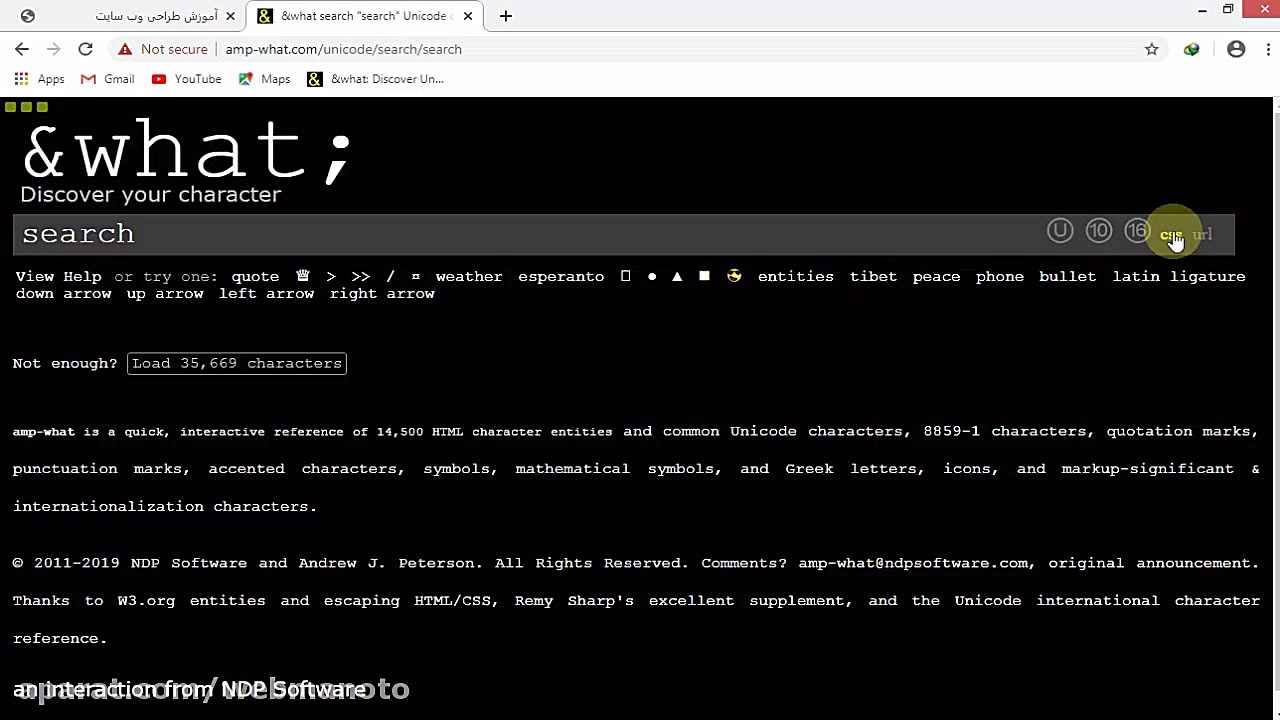Viewport: 1280px width, 720px height.
Task: Click the &what; site logo
Action: [188, 150]
